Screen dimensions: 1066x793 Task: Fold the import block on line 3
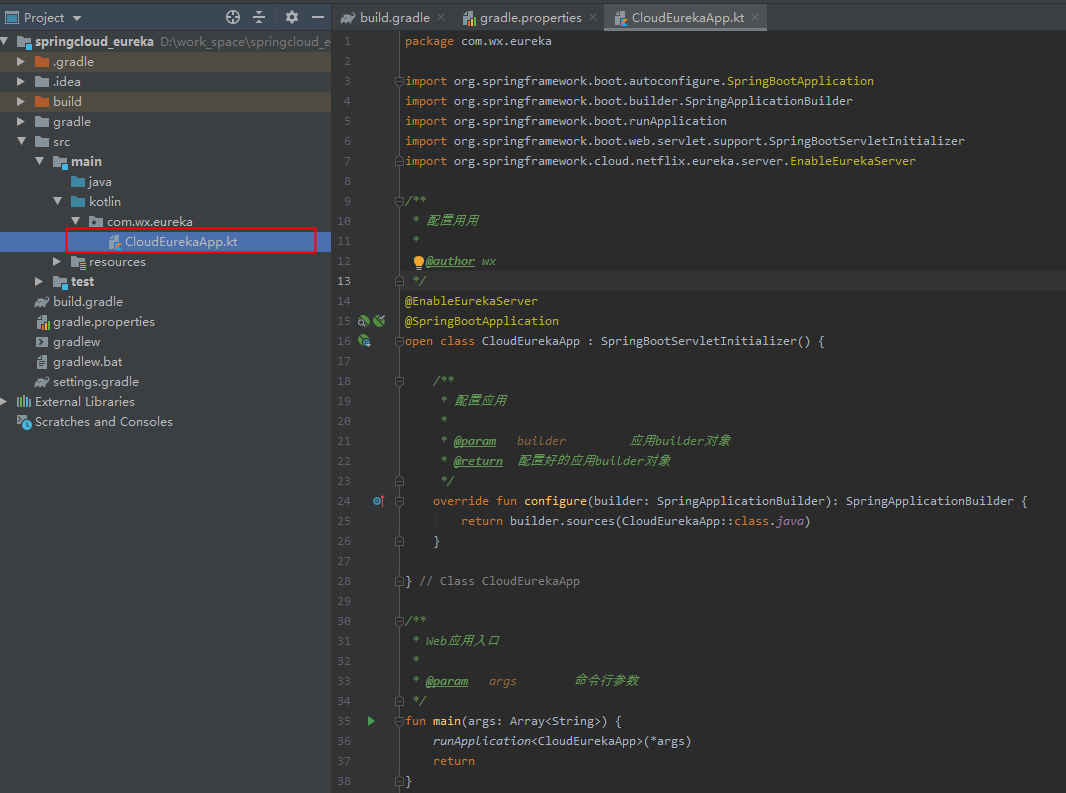[399, 81]
